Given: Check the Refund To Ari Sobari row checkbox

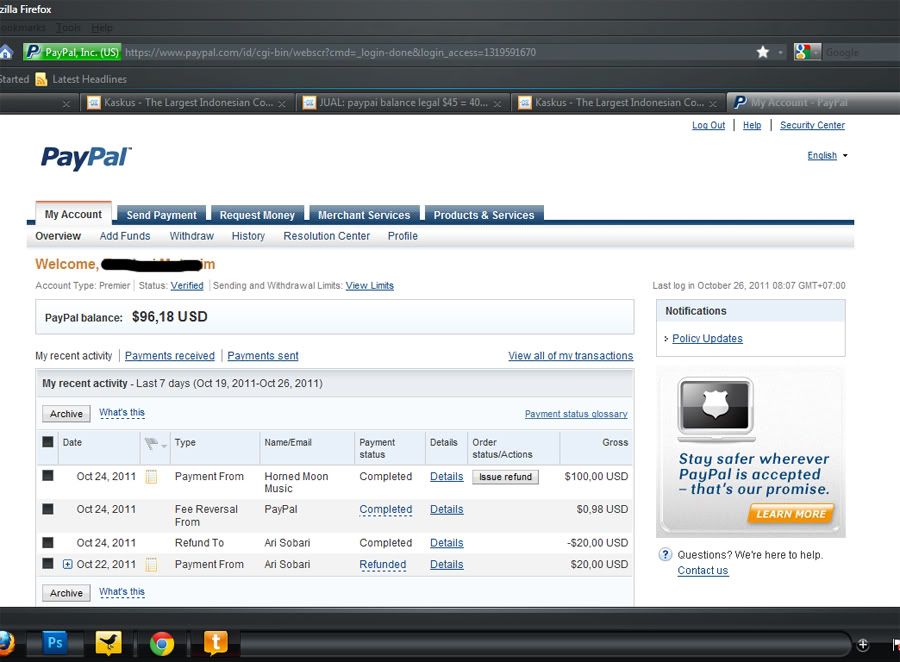Looking at the screenshot, I should 48,543.
